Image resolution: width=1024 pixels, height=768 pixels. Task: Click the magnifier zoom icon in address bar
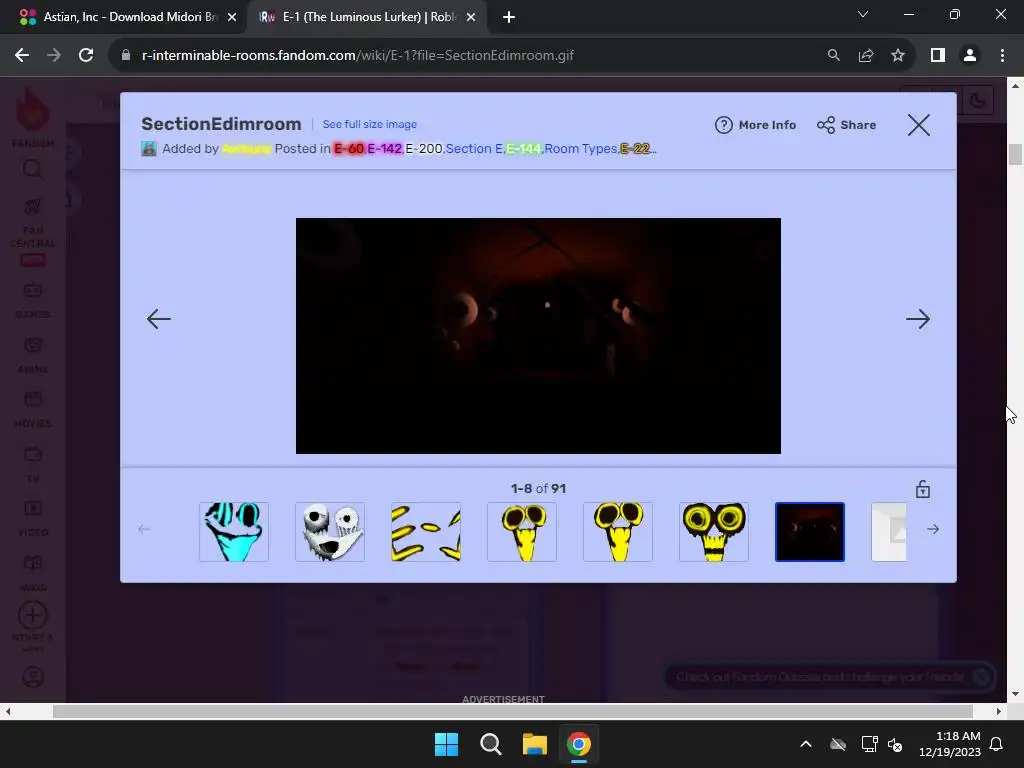pyautogui.click(x=833, y=56)
